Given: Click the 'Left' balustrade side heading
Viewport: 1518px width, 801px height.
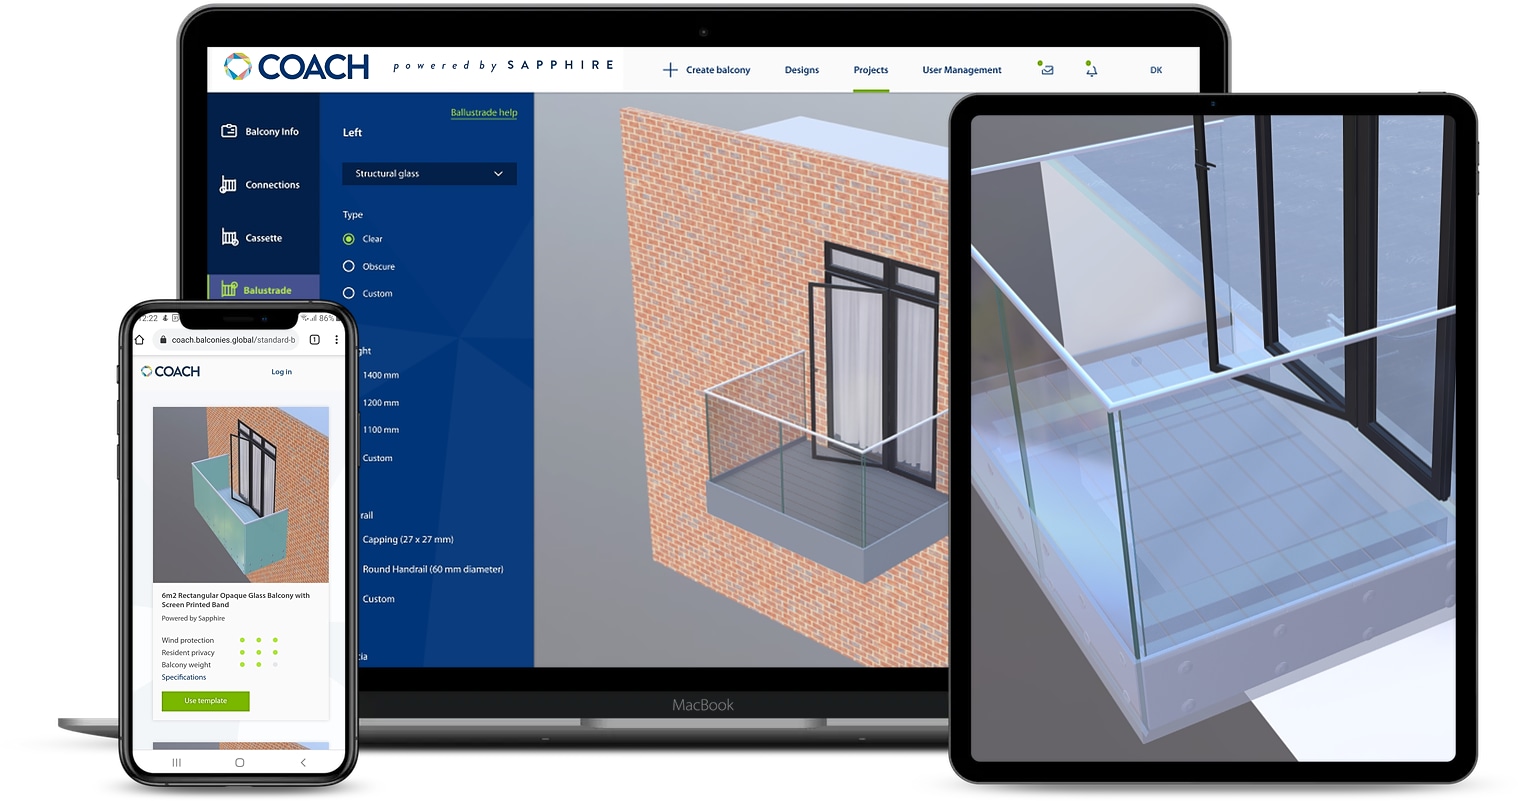Looking at the screenshot, I should point(352,132).
